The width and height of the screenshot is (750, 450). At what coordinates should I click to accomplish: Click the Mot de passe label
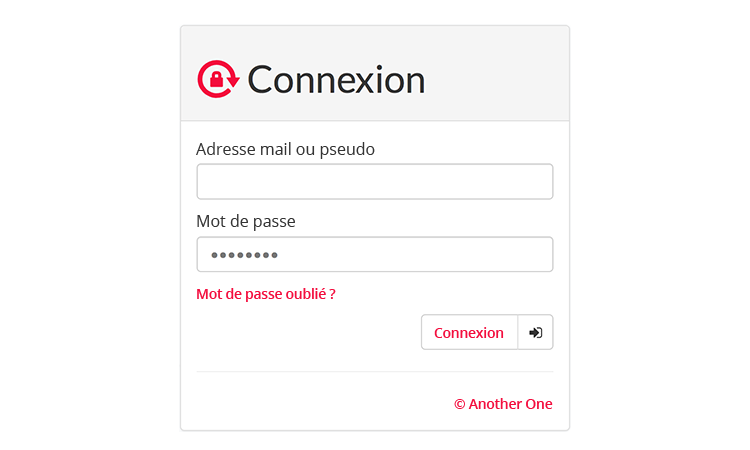(x=246, y=221)
